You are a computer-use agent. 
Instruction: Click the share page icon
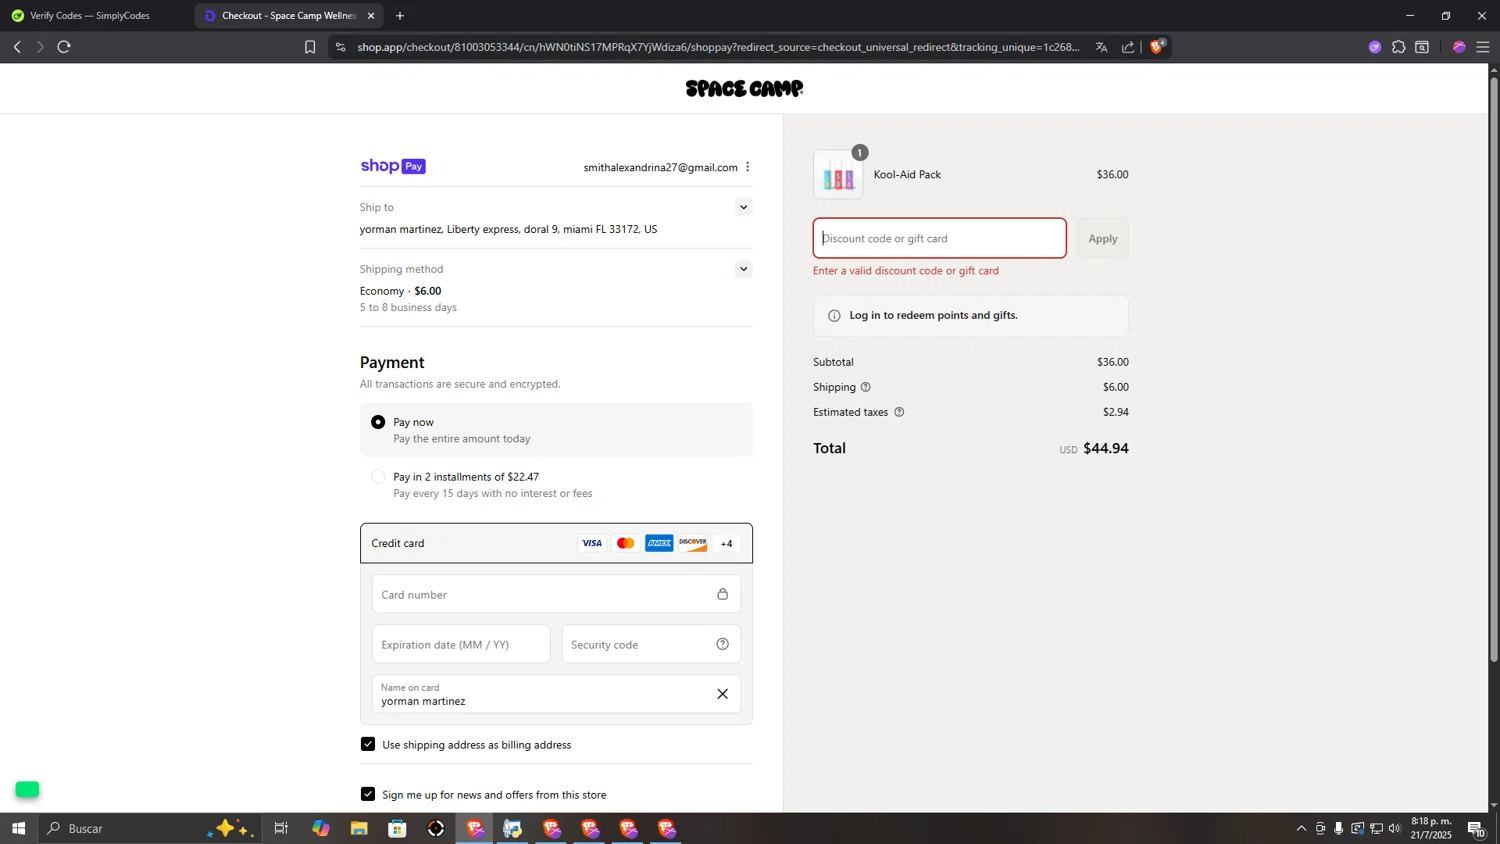click(1128, 47)
